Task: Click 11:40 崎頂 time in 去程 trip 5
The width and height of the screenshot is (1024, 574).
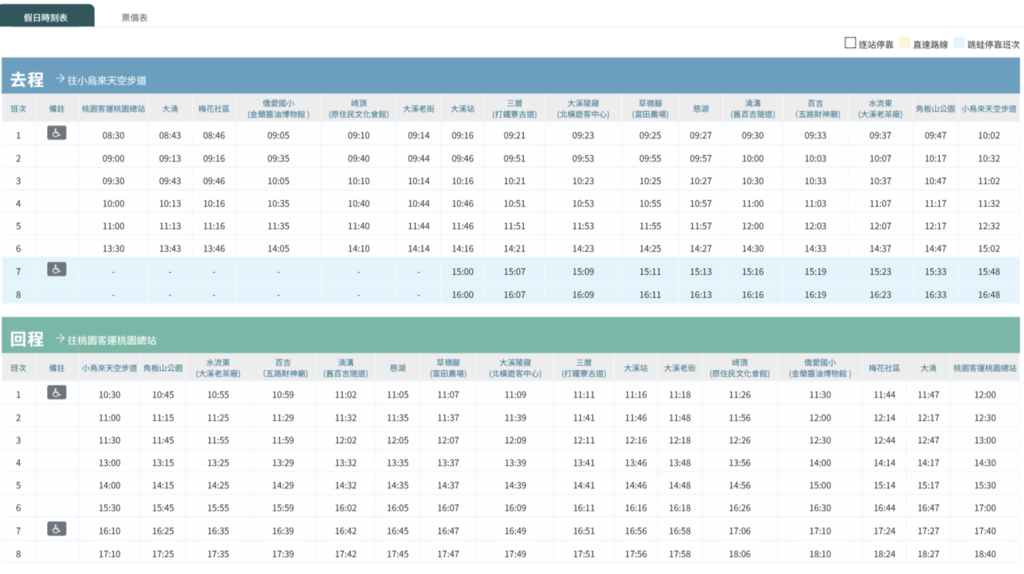Action: pos(359,226)
